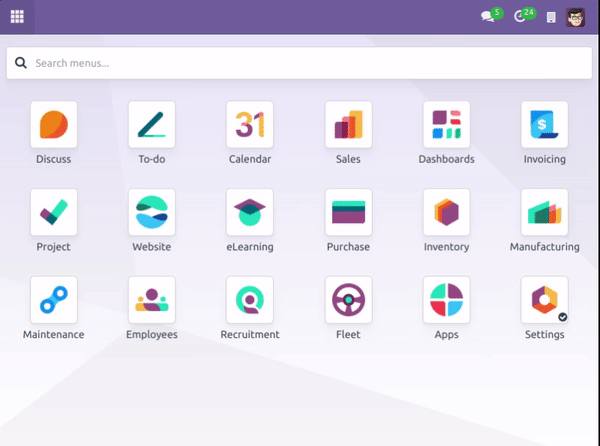
Task: Launch the Project app
Action: (x=54, y=212)
